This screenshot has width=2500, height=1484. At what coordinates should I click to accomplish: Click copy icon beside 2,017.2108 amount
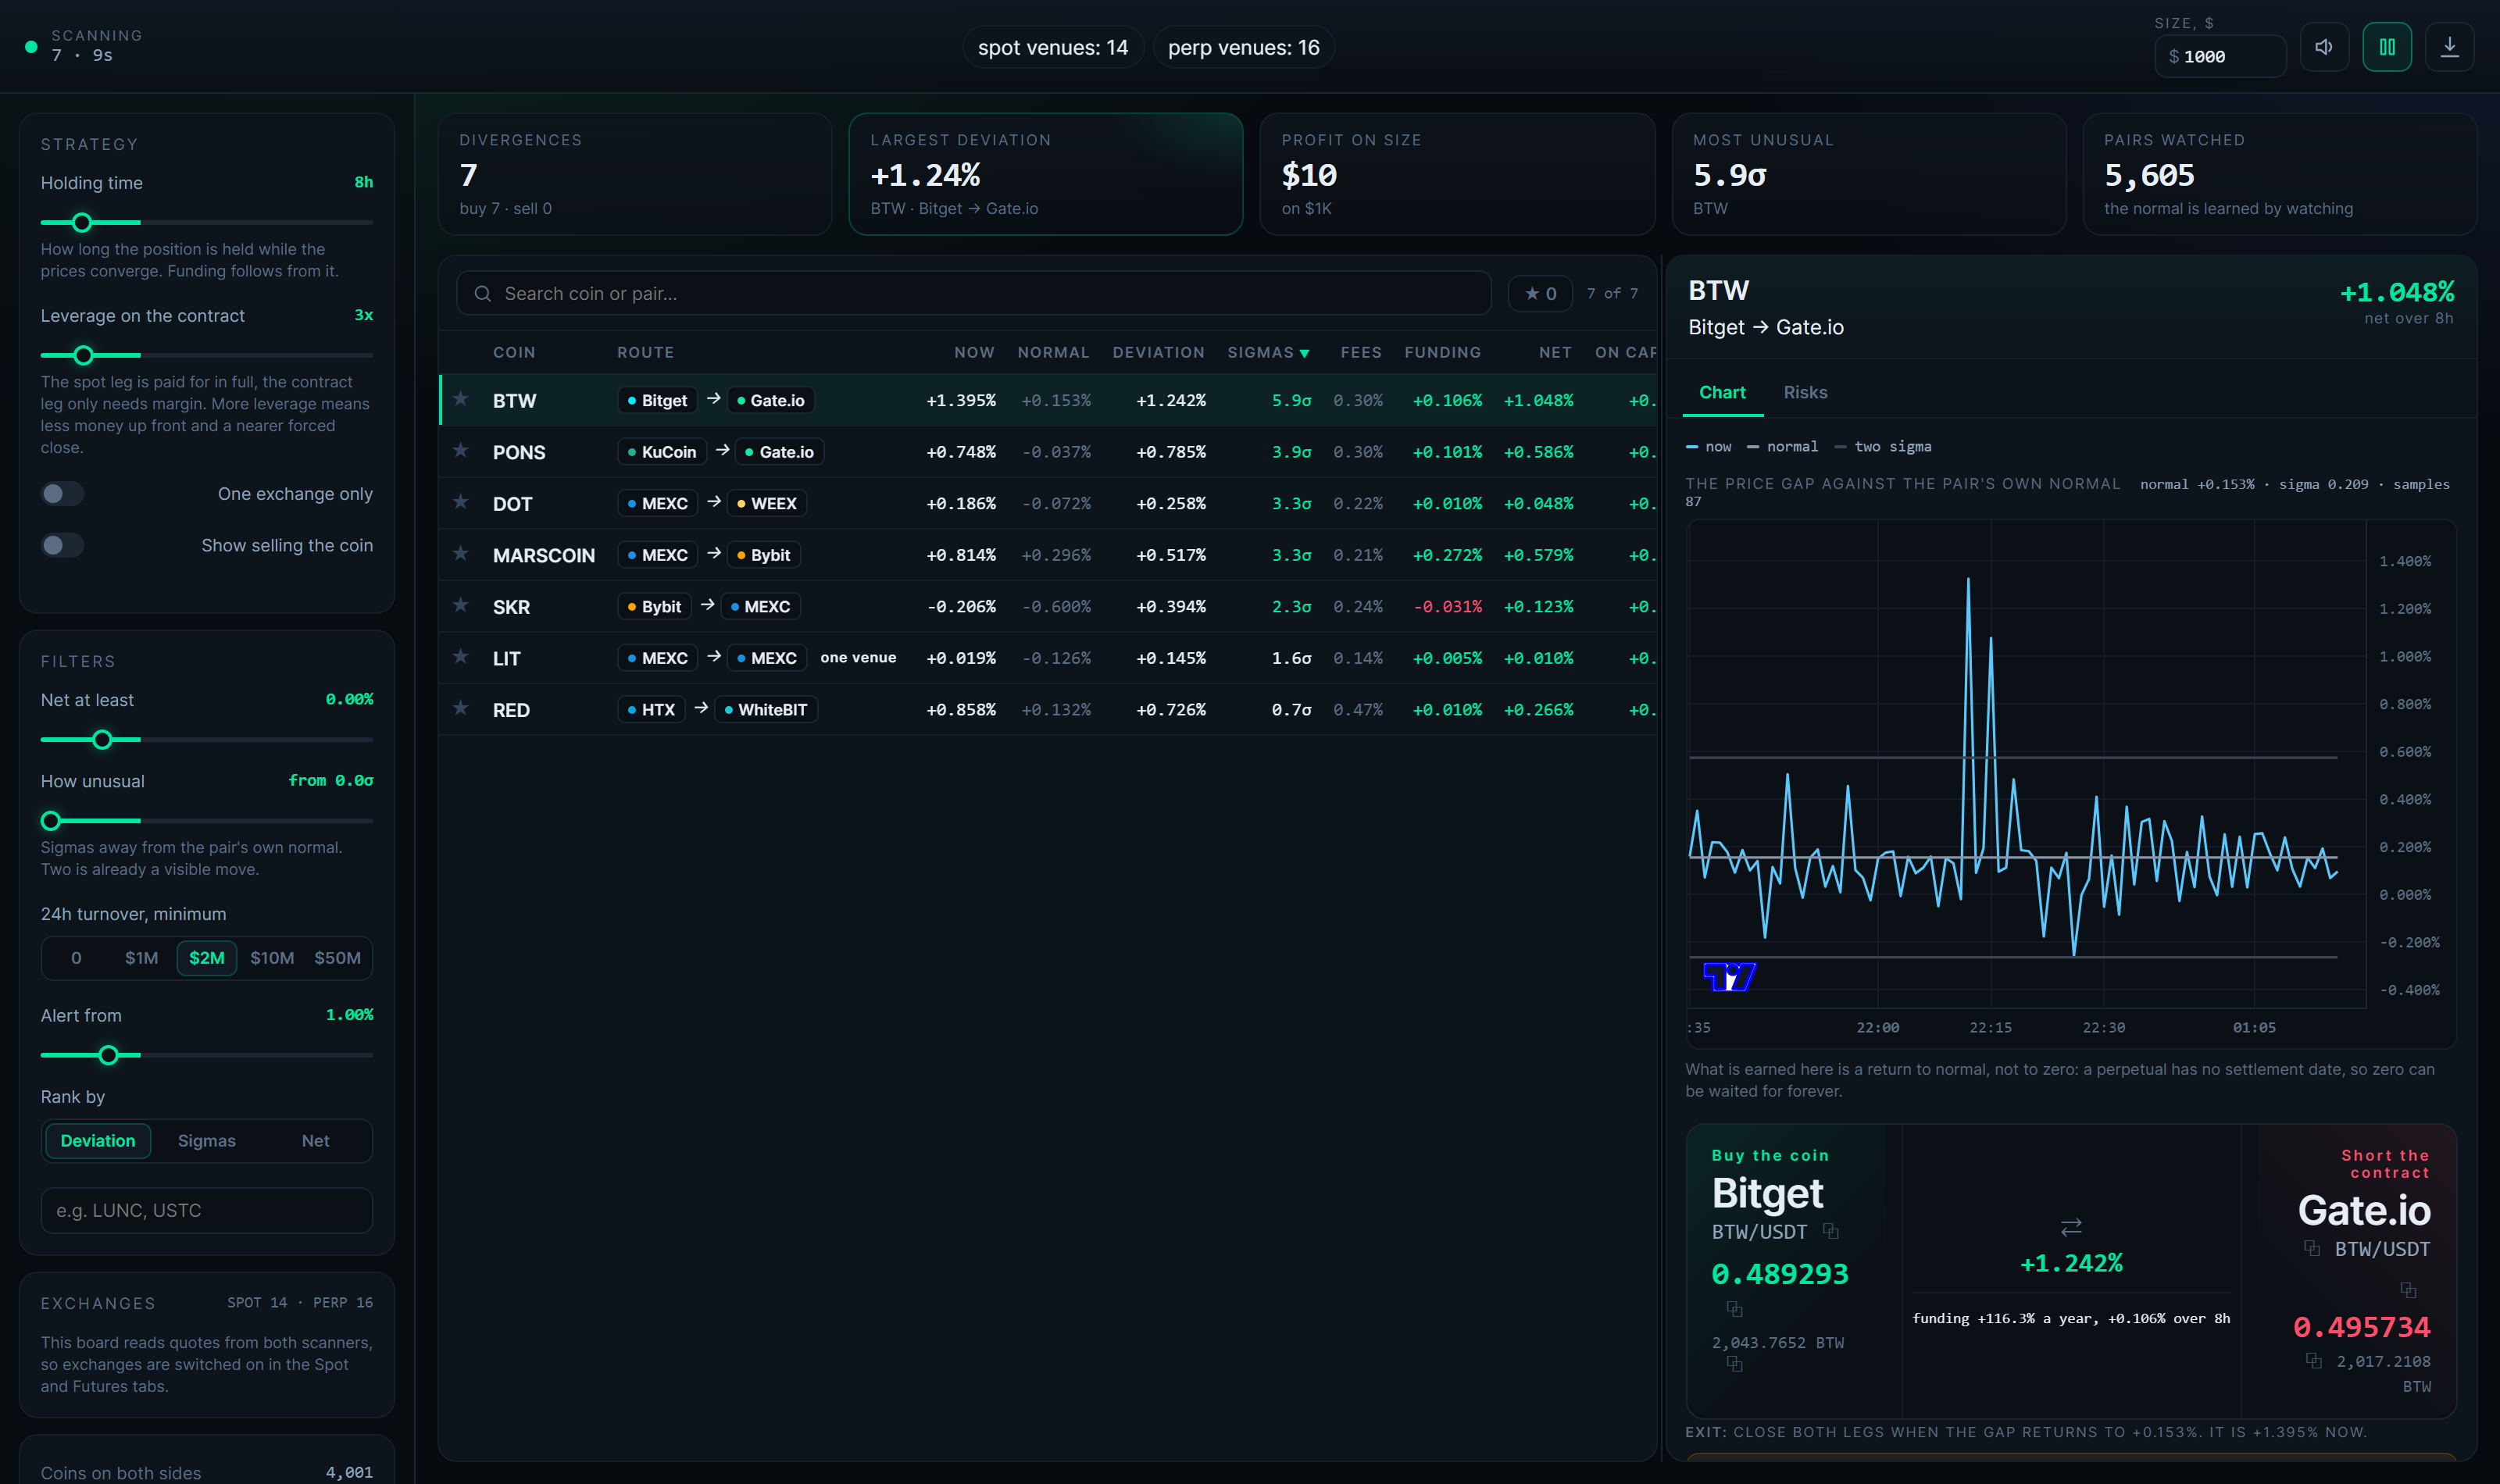tap(2314, 1361)
